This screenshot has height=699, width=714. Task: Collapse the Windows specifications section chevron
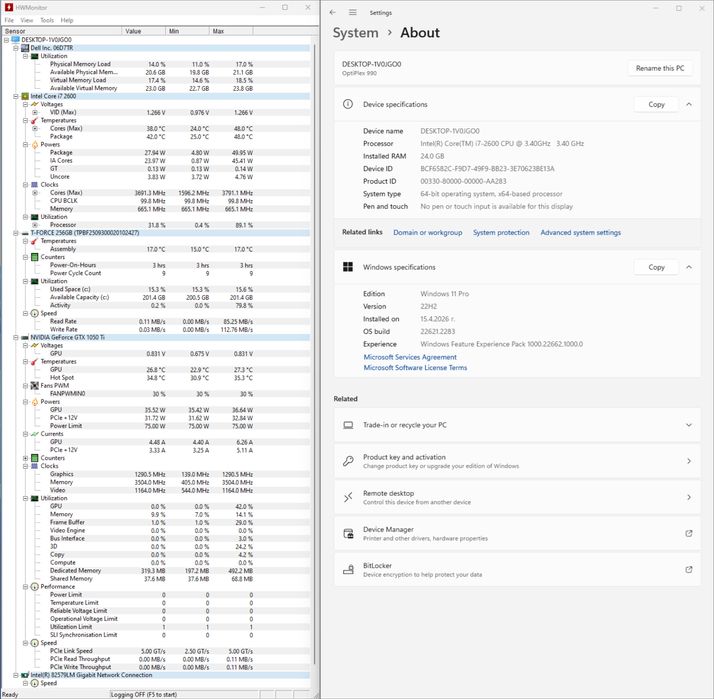pos(688,267)
